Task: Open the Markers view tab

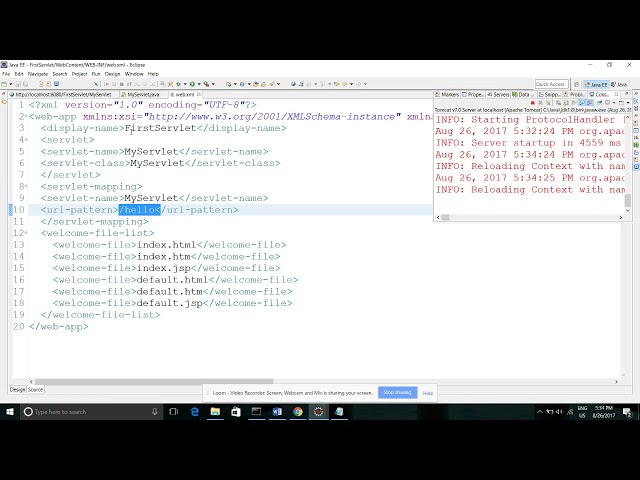Action: (447, 94)
